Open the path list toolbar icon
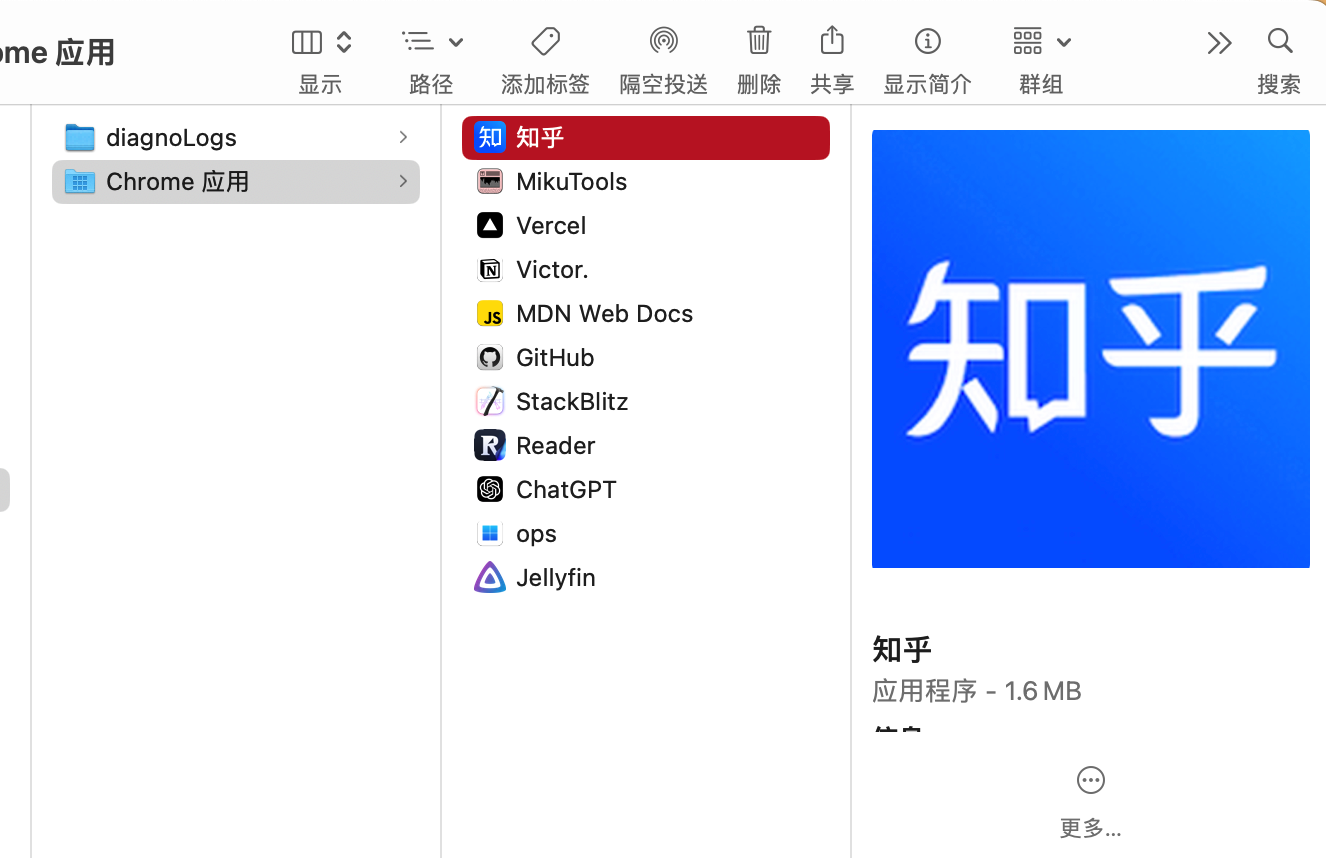The height and width of the screenshot is (858, 1326). 418,41
